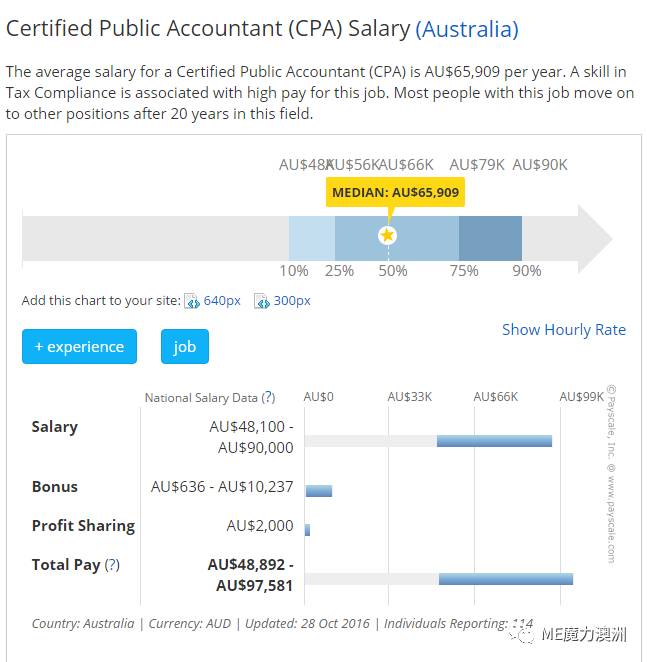Click the gold star median marker
The image size is (647, 662).
tap(387, 235)
